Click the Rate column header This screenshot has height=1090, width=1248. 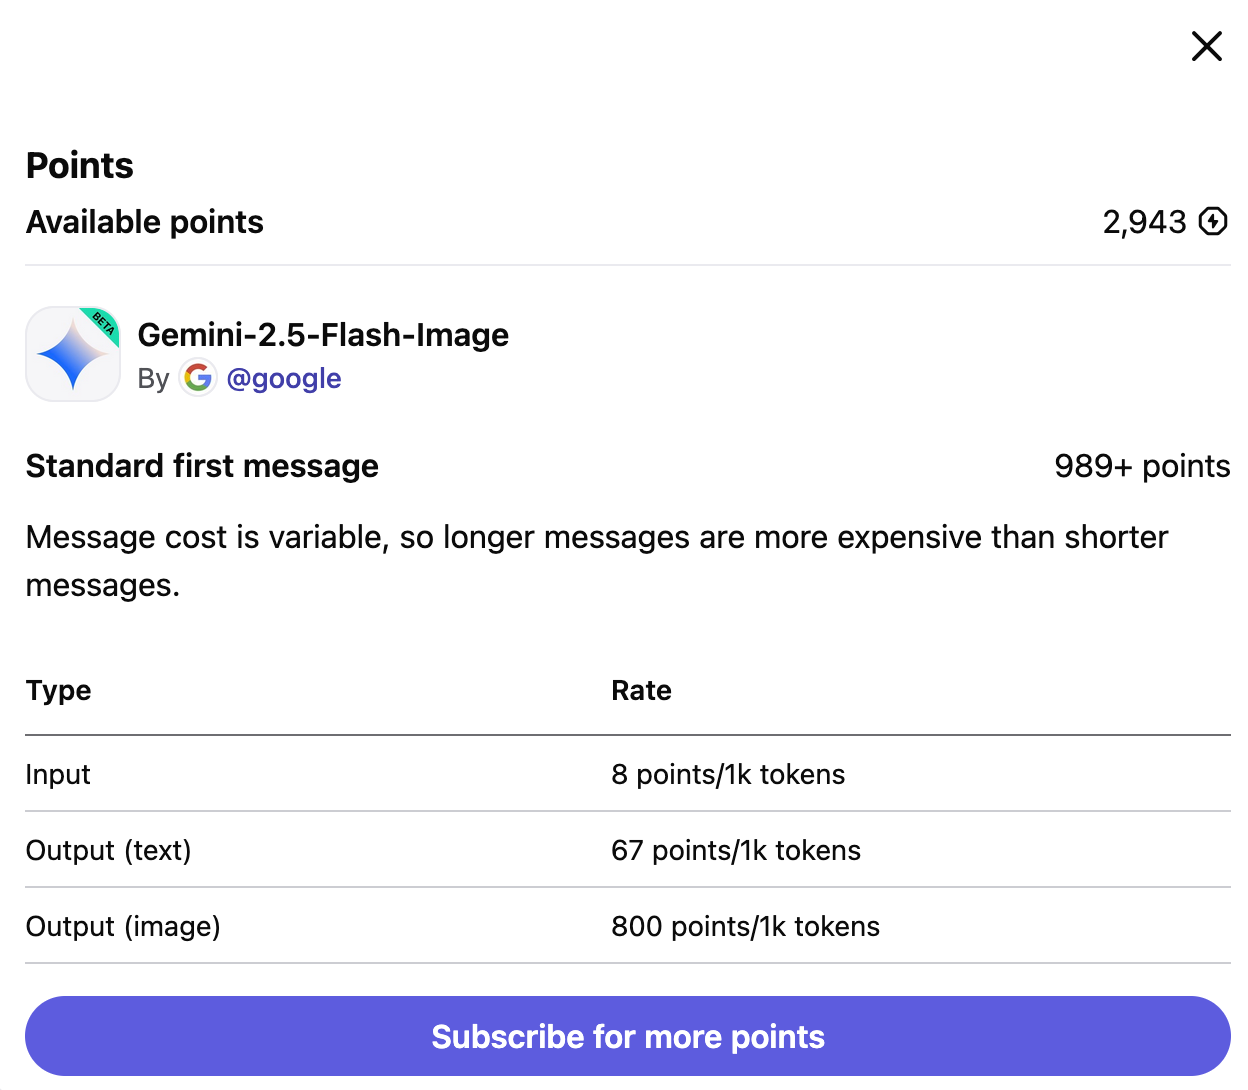[x=641, y=690]
